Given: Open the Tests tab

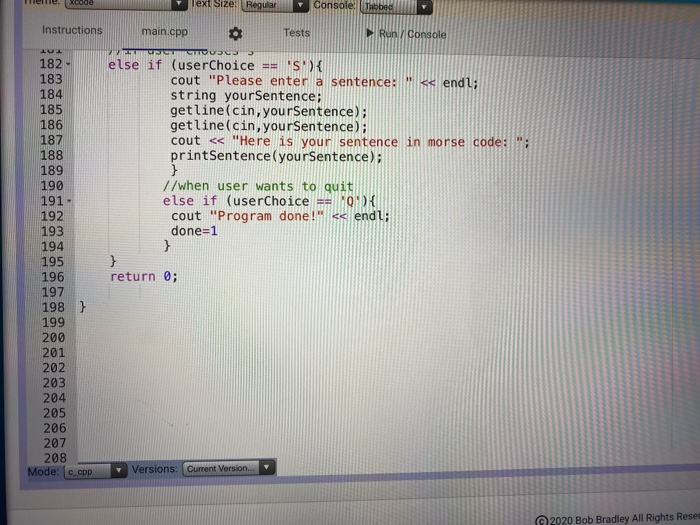Looking at the screenshot, I should point(296,33).
